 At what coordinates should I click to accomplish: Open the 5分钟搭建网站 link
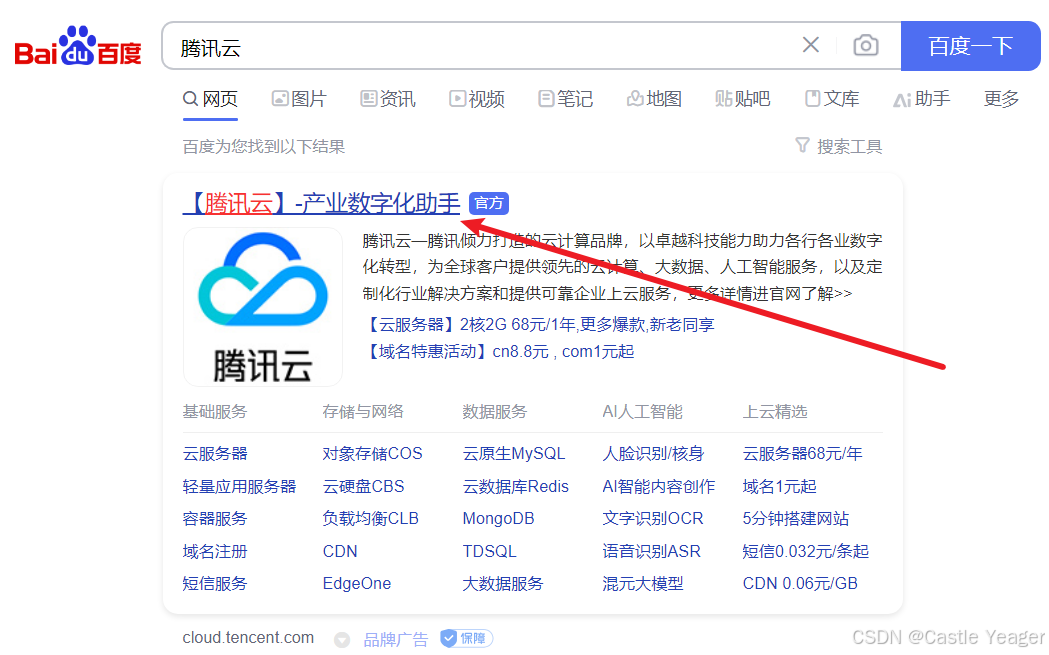click(x=796, y=519)
